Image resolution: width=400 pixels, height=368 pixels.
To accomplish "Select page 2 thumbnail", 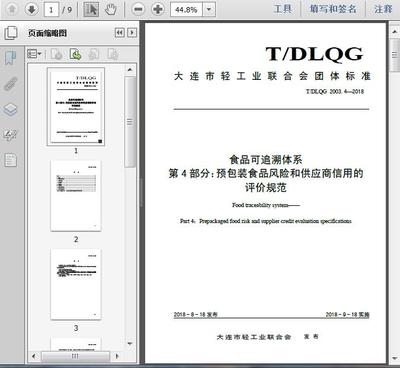I will 76,196.
